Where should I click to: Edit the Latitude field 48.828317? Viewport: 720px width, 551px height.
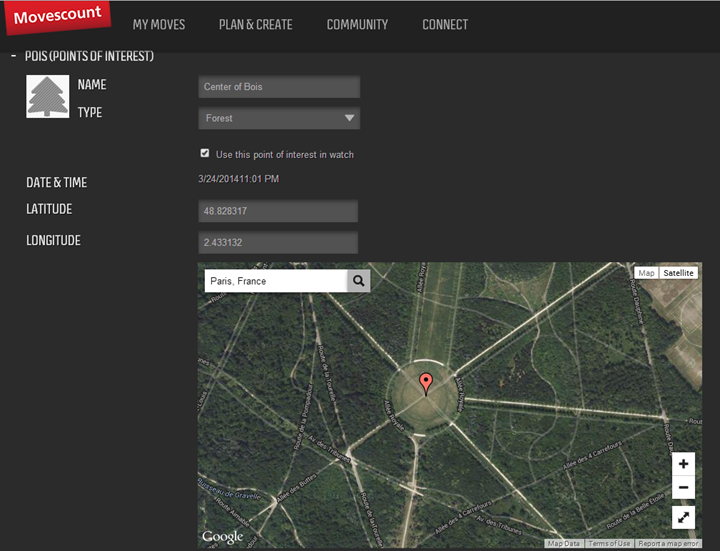(278, 211)
